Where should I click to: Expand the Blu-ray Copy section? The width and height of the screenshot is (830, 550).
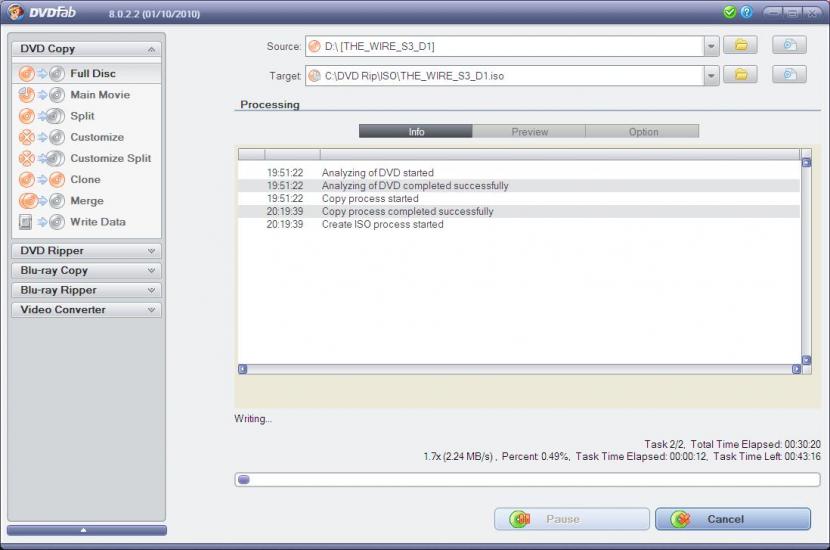click(x=86, y=271)
